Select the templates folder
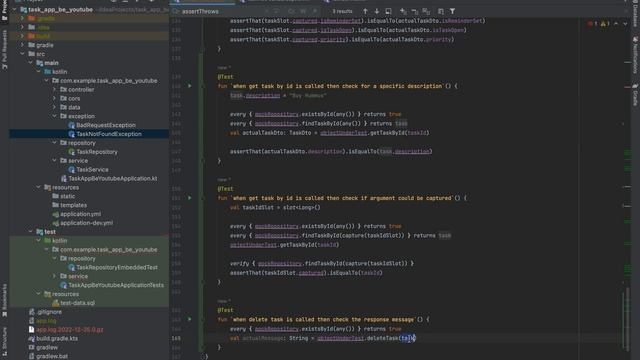 pyautogui.click(x=69, y=205)
